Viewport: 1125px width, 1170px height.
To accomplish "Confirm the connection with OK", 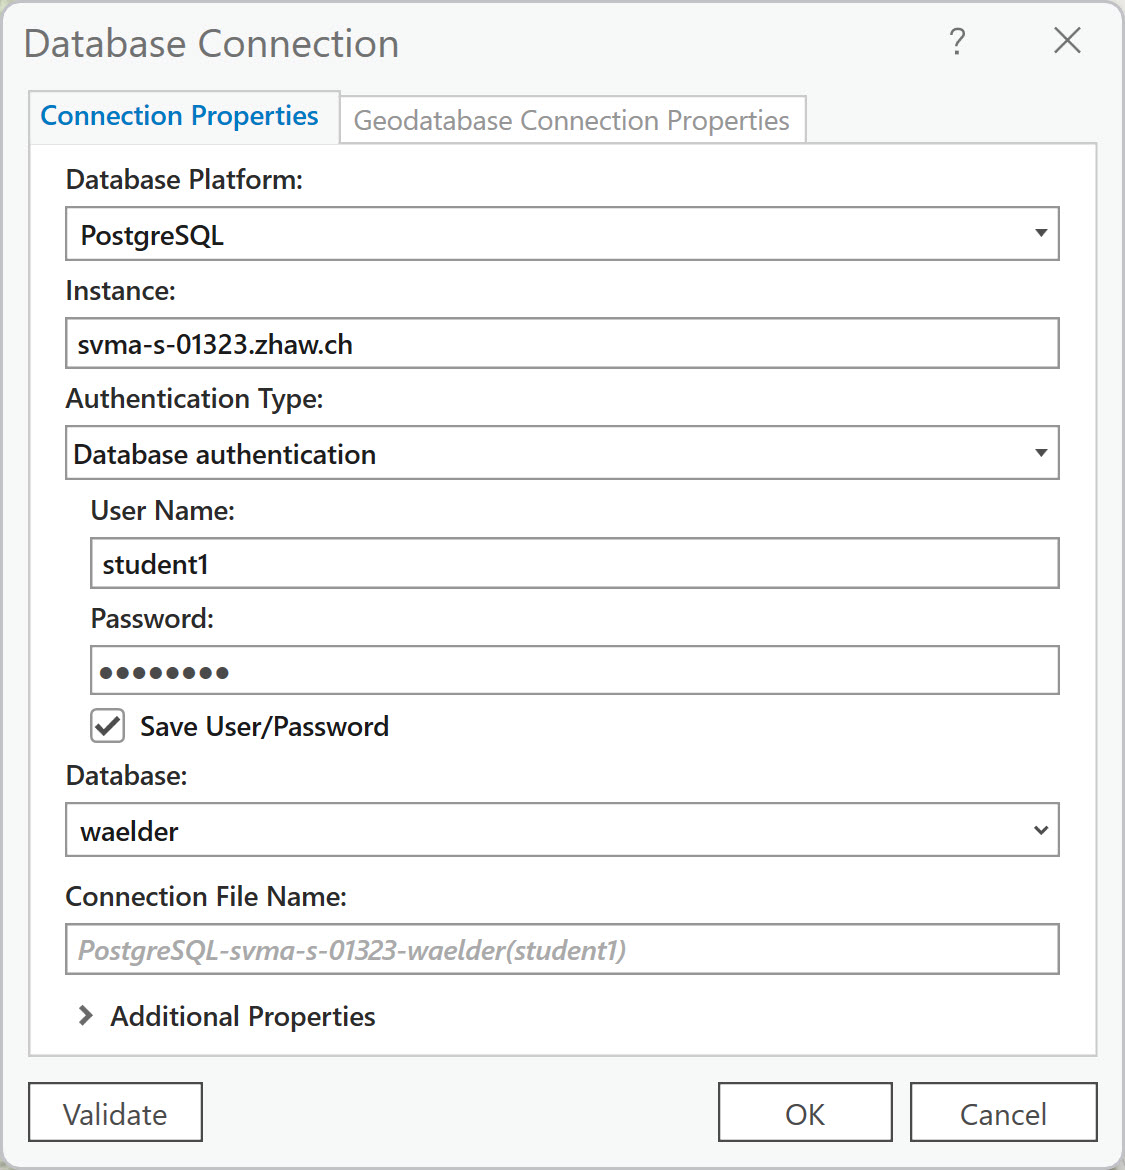I will pos(805,1113).
